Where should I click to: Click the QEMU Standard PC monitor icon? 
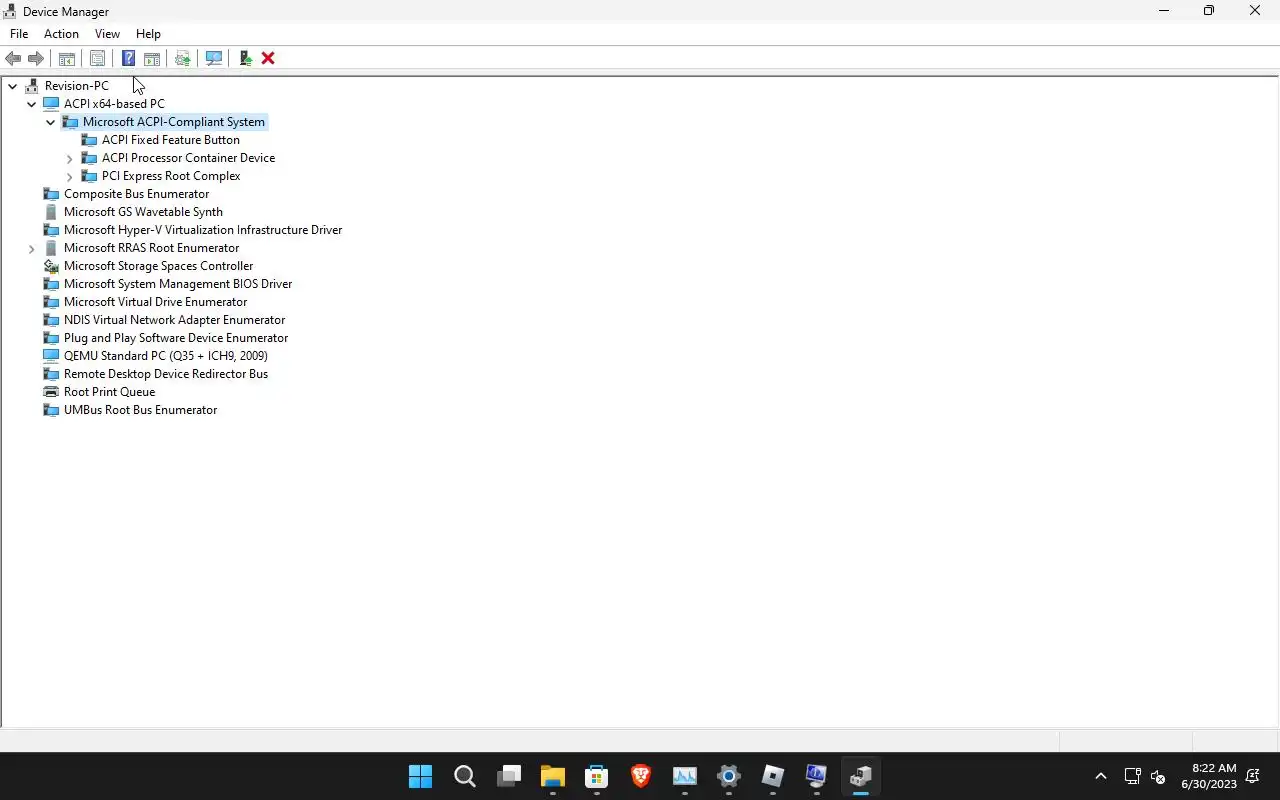coord(52,356)
